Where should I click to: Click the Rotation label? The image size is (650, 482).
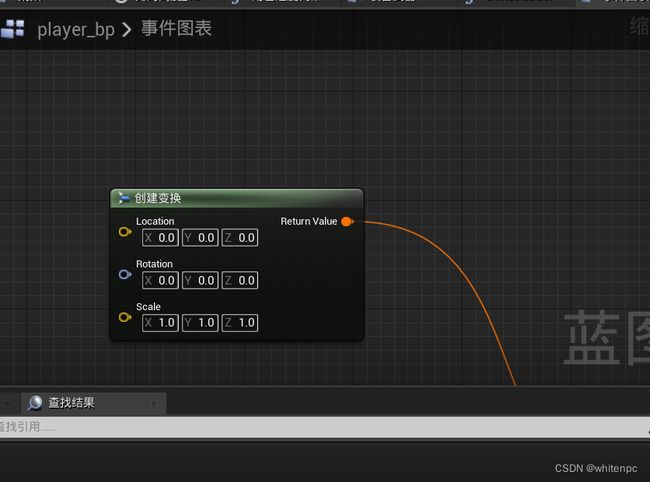(x=154, y=264)
